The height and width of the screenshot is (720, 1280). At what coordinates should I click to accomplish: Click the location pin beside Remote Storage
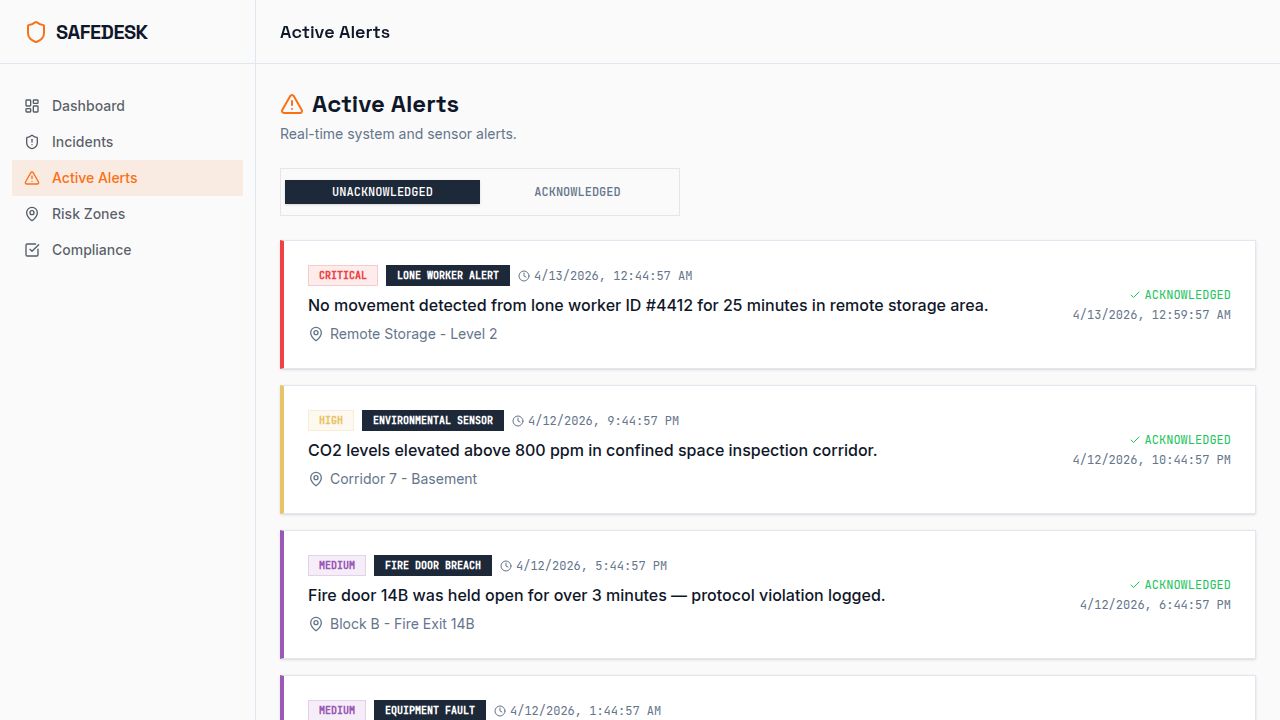pyautogui.click(x=316, y=334)
